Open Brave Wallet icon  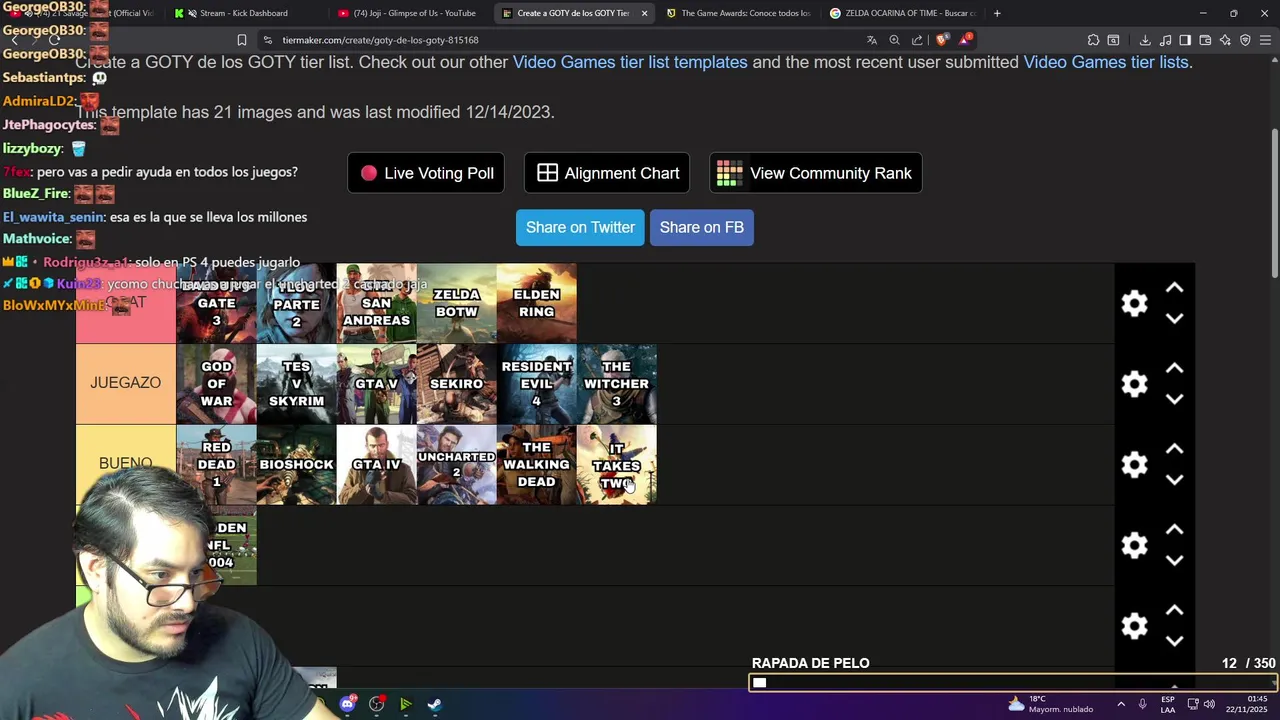[1205, 40]
